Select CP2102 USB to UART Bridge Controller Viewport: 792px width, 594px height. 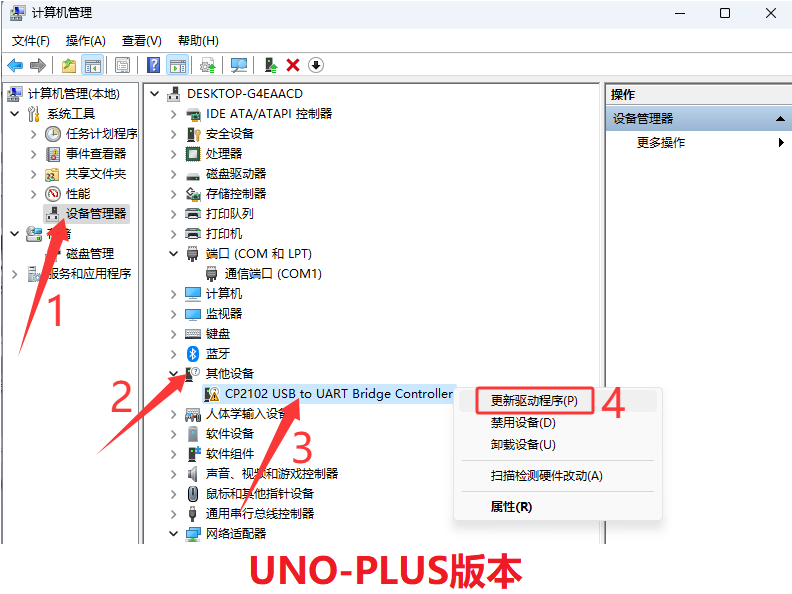pos(339,393)
